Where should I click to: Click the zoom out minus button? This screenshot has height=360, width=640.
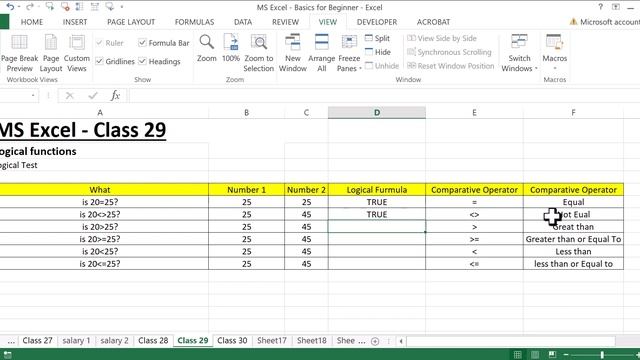pyautogui.click(x=566, y=354)
